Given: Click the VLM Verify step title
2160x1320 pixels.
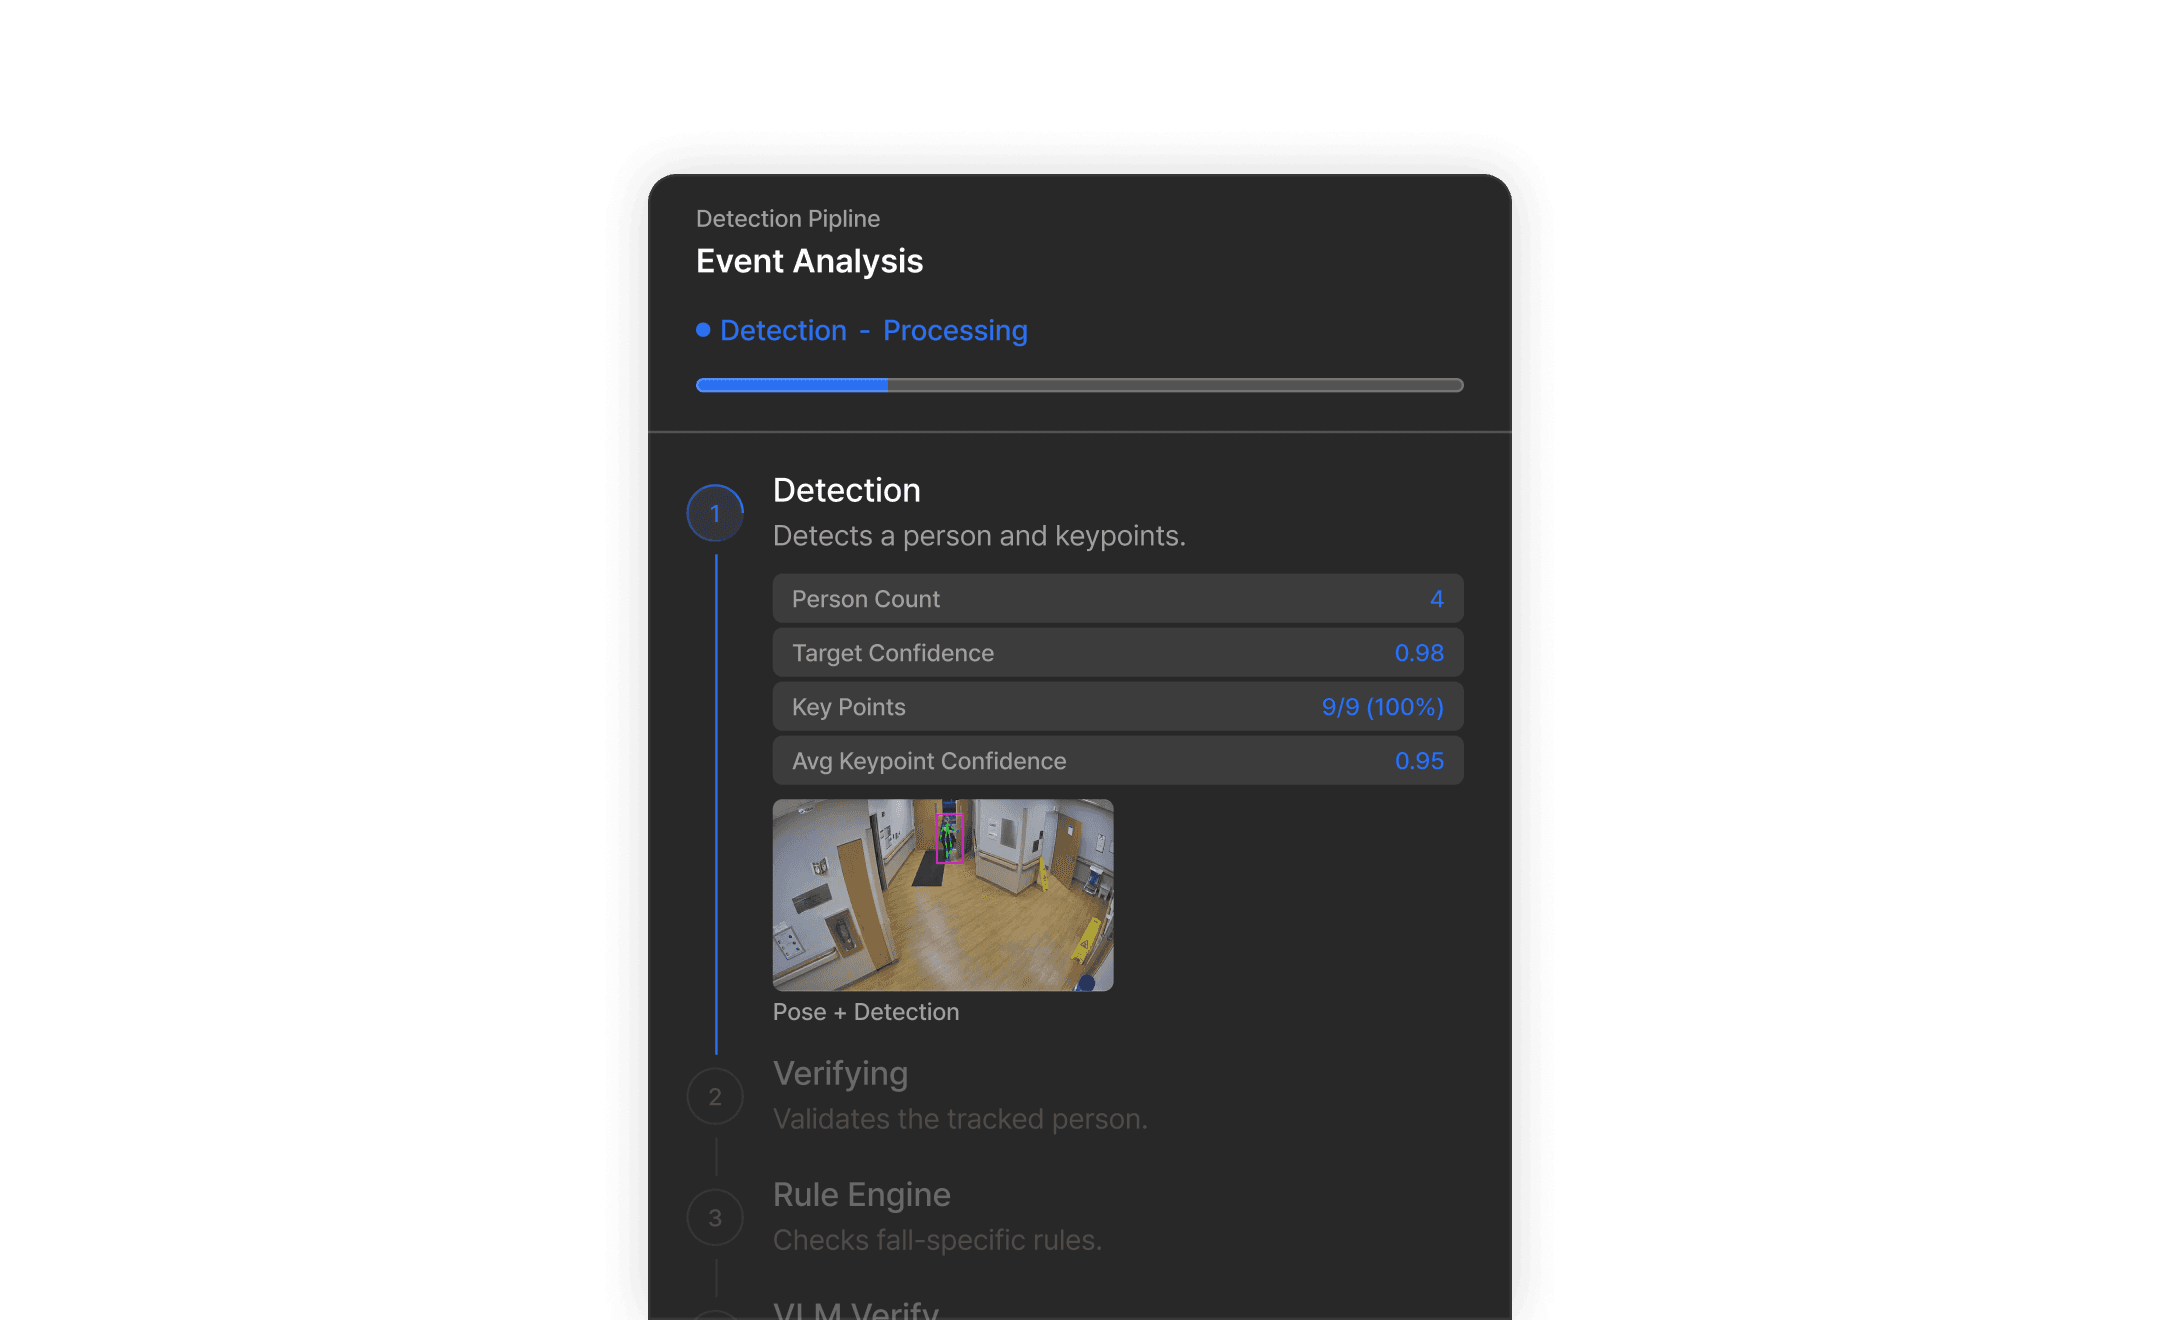Looking at the screenshot, I should [856, 1310].
